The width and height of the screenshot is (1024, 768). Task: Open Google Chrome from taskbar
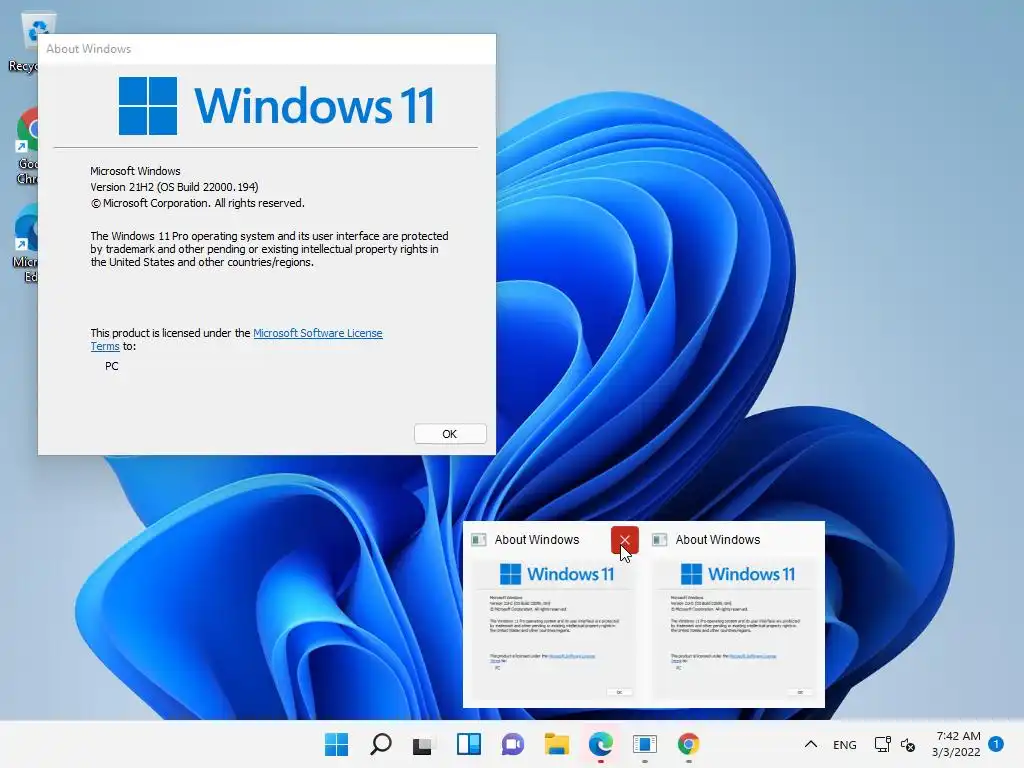pyautogui.click(x=688, y=744)
